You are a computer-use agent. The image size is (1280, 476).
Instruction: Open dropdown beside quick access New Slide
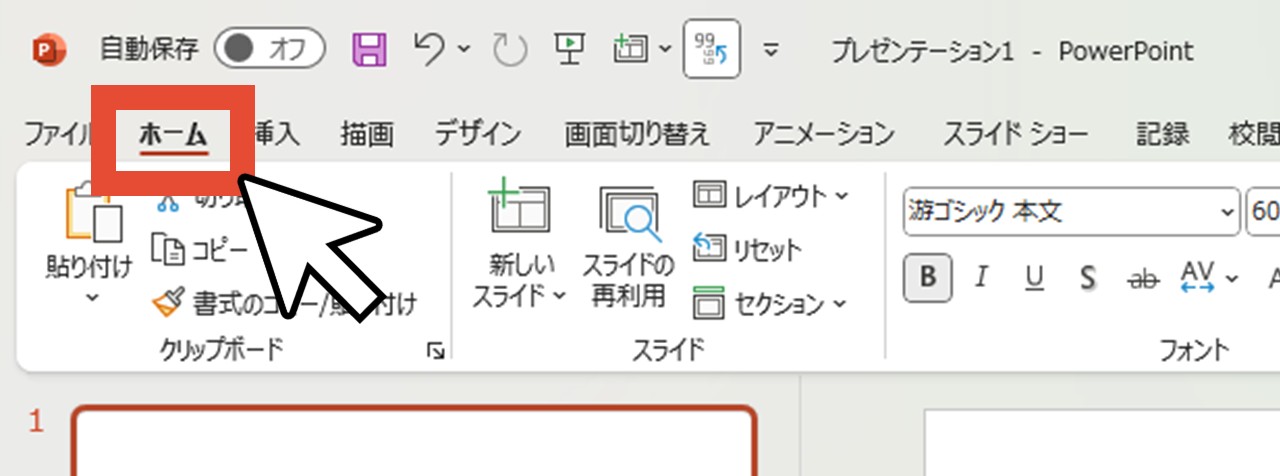pos(665,49)
